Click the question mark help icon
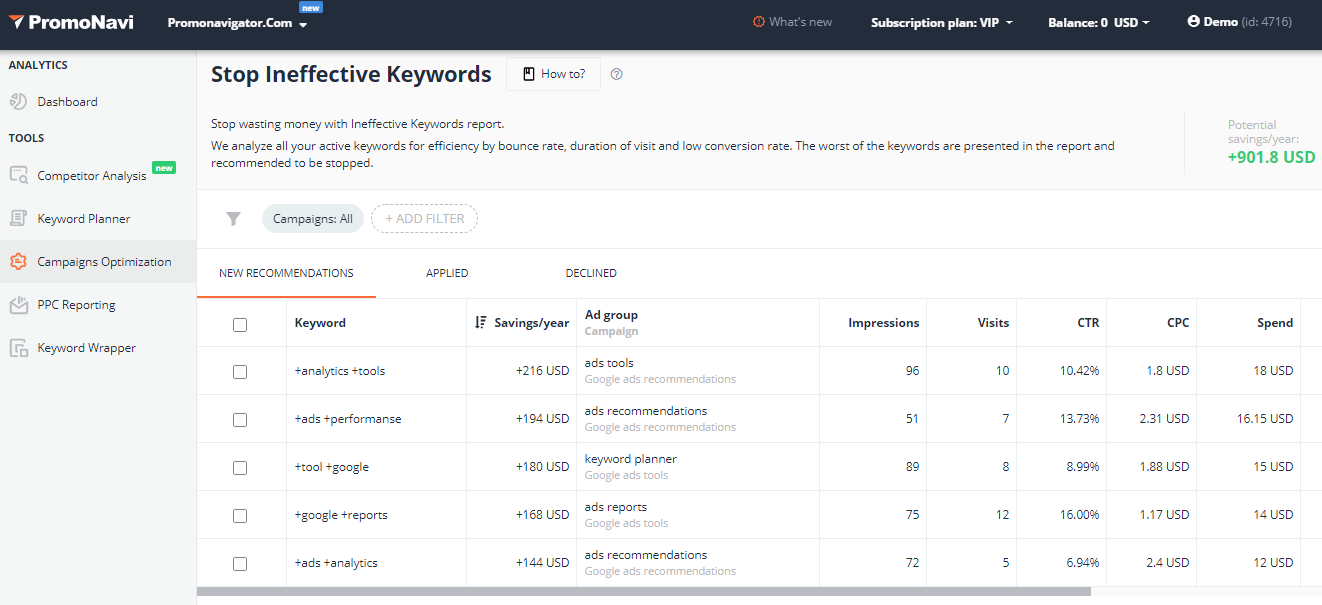The image size is (1322, 605). coord(617,74)
